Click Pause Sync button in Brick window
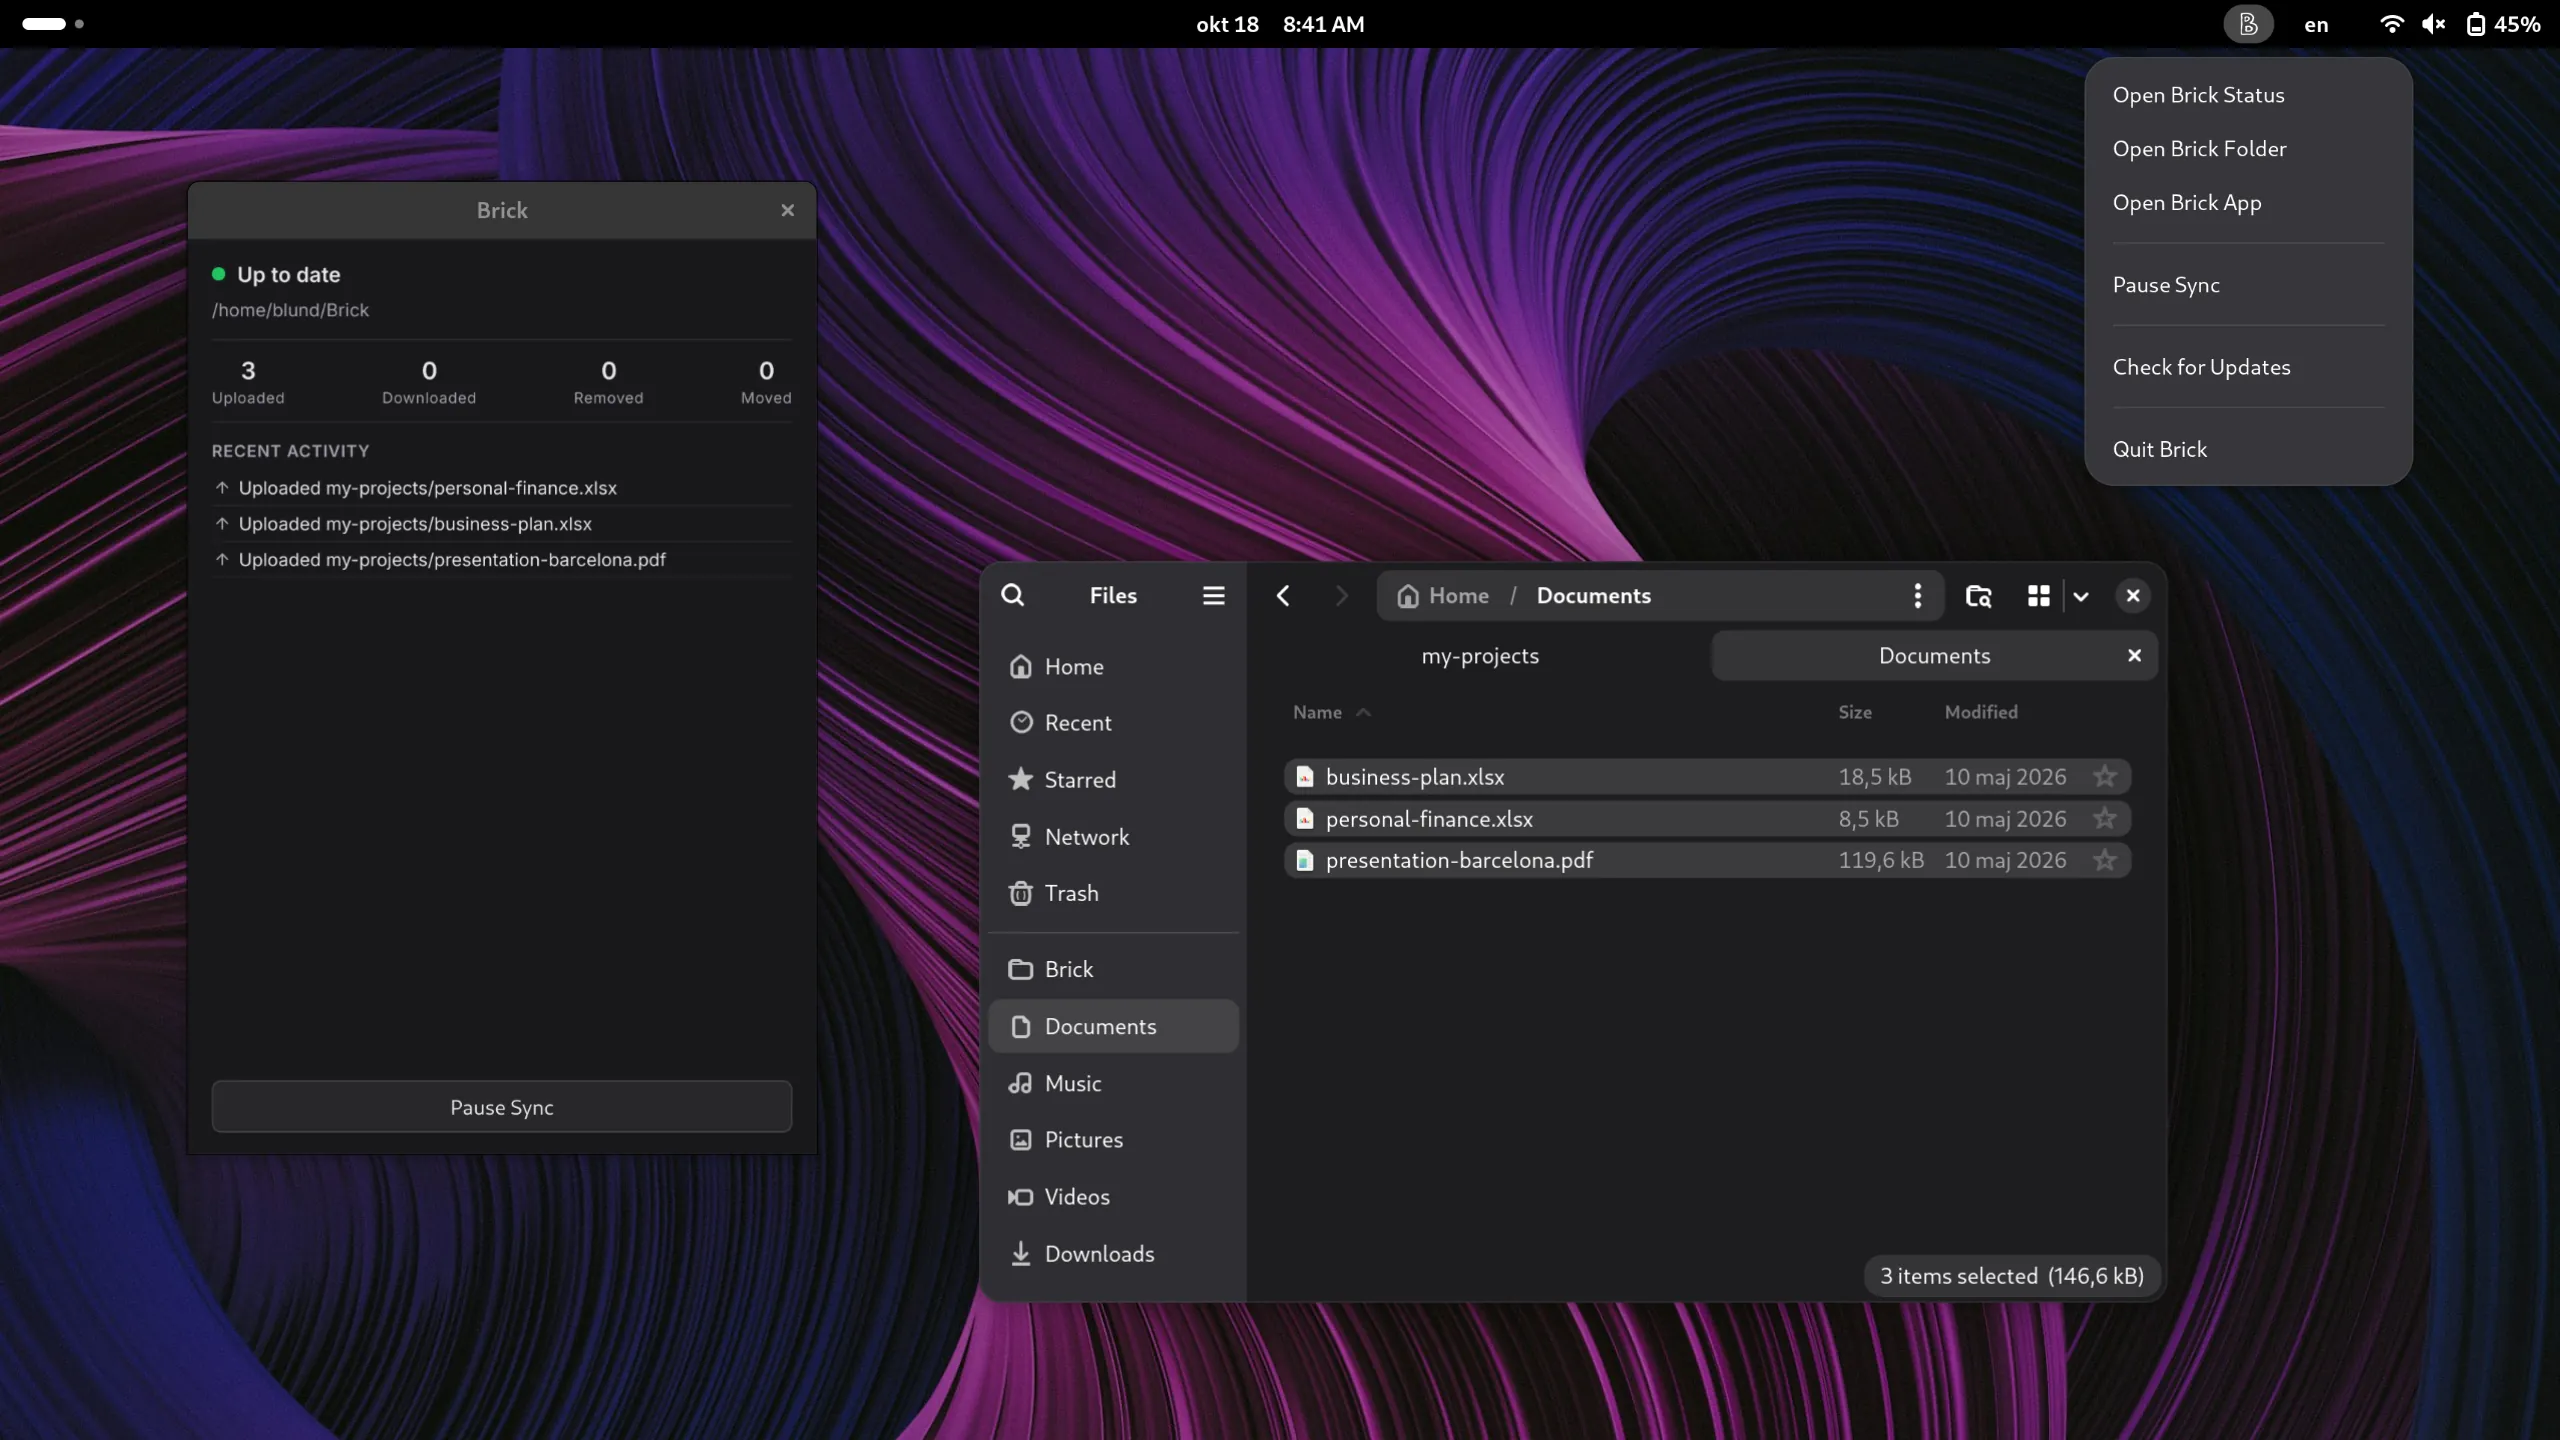The height and width of the screenshot is (1440, 2560). click(x=502, y=1107)
